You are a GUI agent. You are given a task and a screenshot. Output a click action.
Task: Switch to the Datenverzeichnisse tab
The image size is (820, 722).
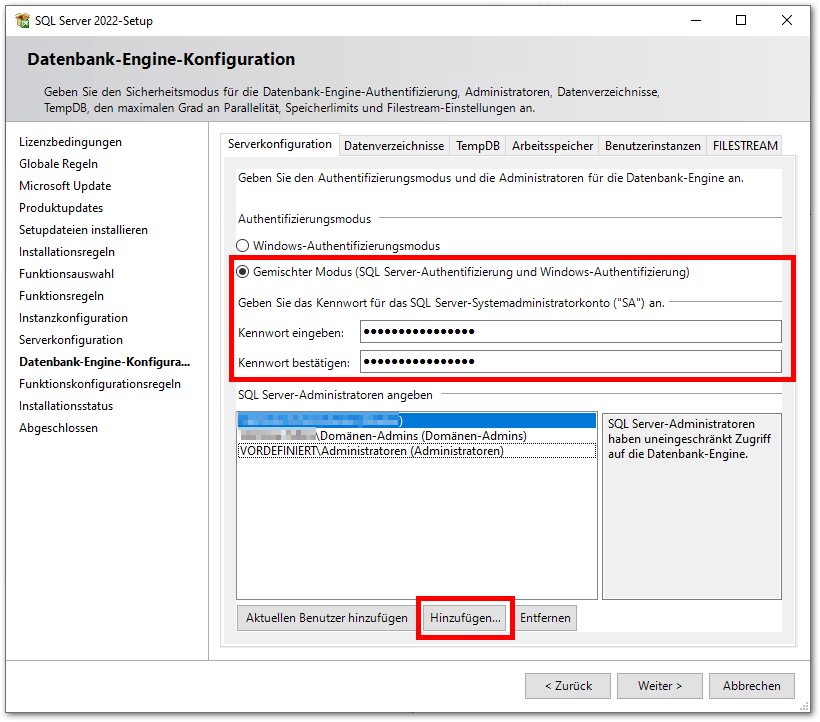point(394,146)
